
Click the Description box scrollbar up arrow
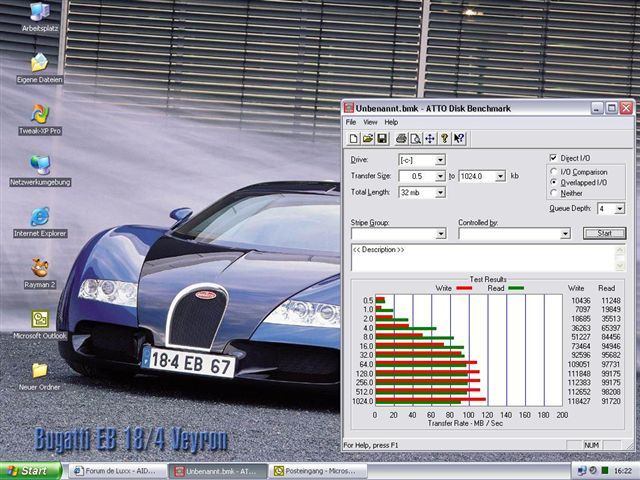coord(620,249)
